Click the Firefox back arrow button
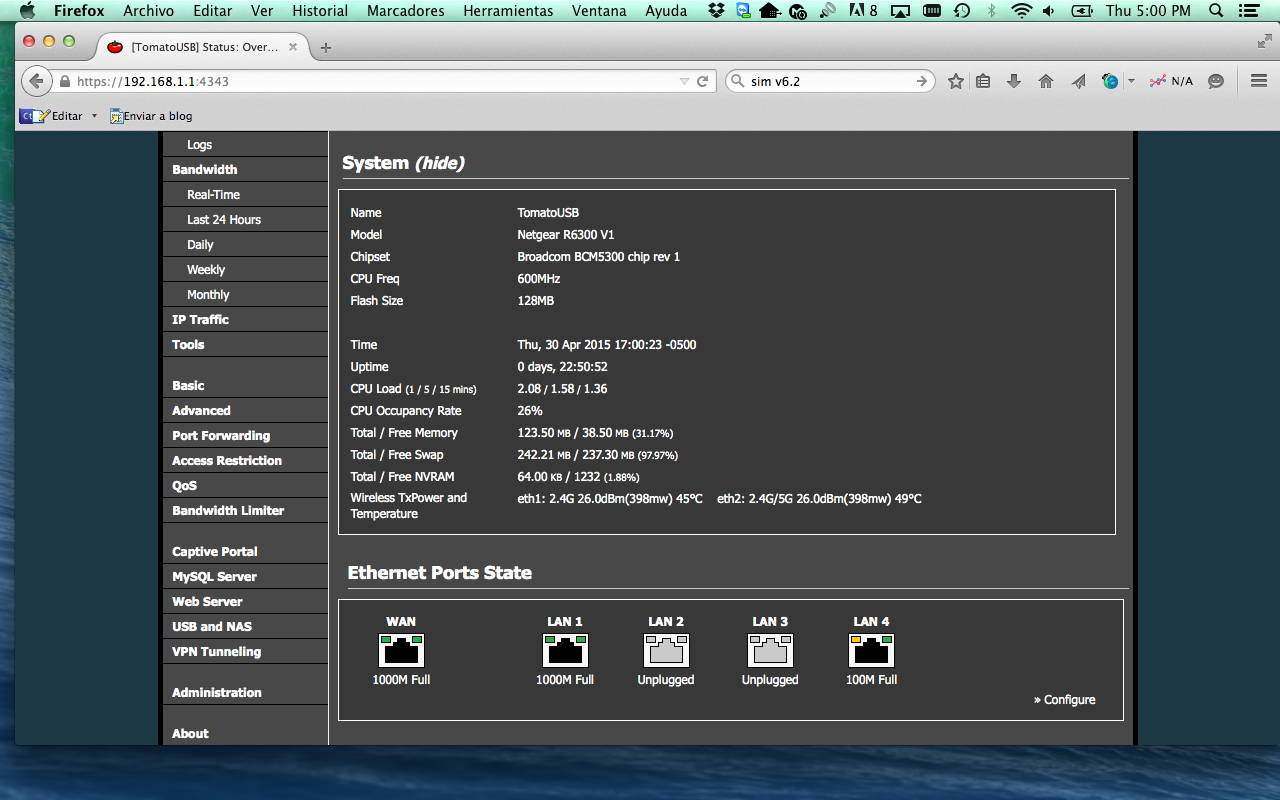Viewport: 1280px width, 800px height. 36,82
